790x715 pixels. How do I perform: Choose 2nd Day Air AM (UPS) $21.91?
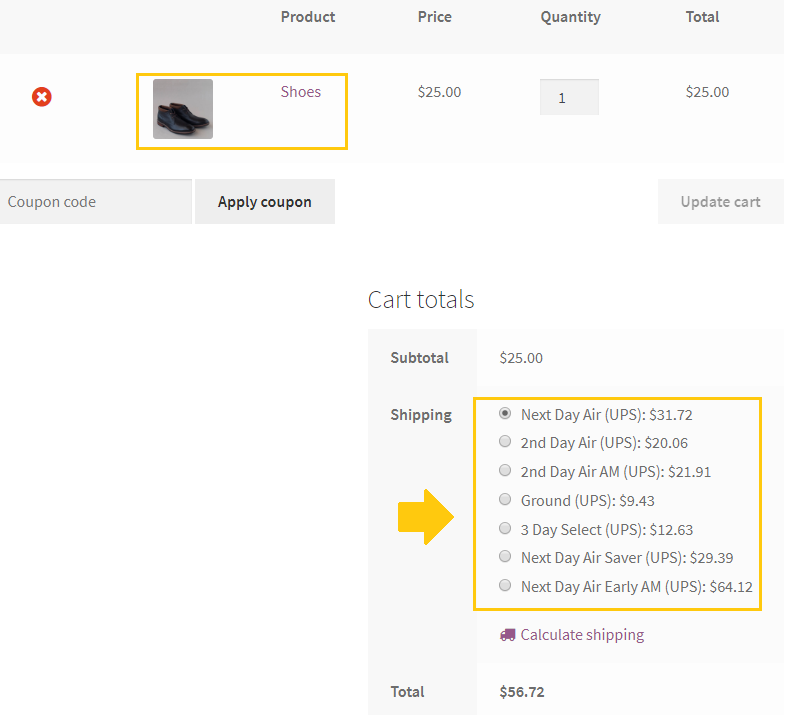coord(505,470)
